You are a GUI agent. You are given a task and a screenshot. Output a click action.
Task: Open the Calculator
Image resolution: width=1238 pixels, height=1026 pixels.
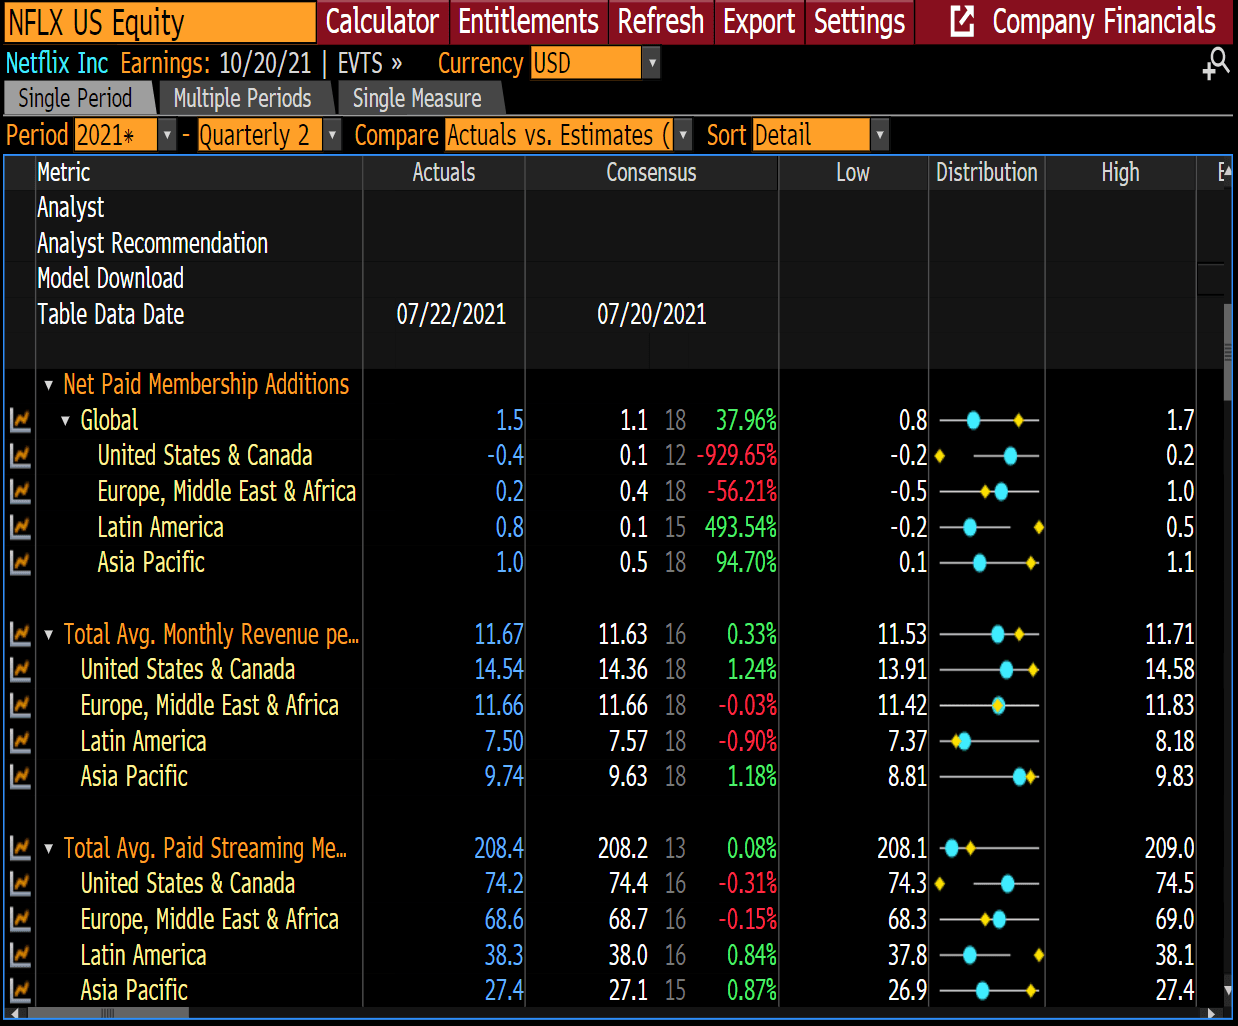click(x=383, y=21)
